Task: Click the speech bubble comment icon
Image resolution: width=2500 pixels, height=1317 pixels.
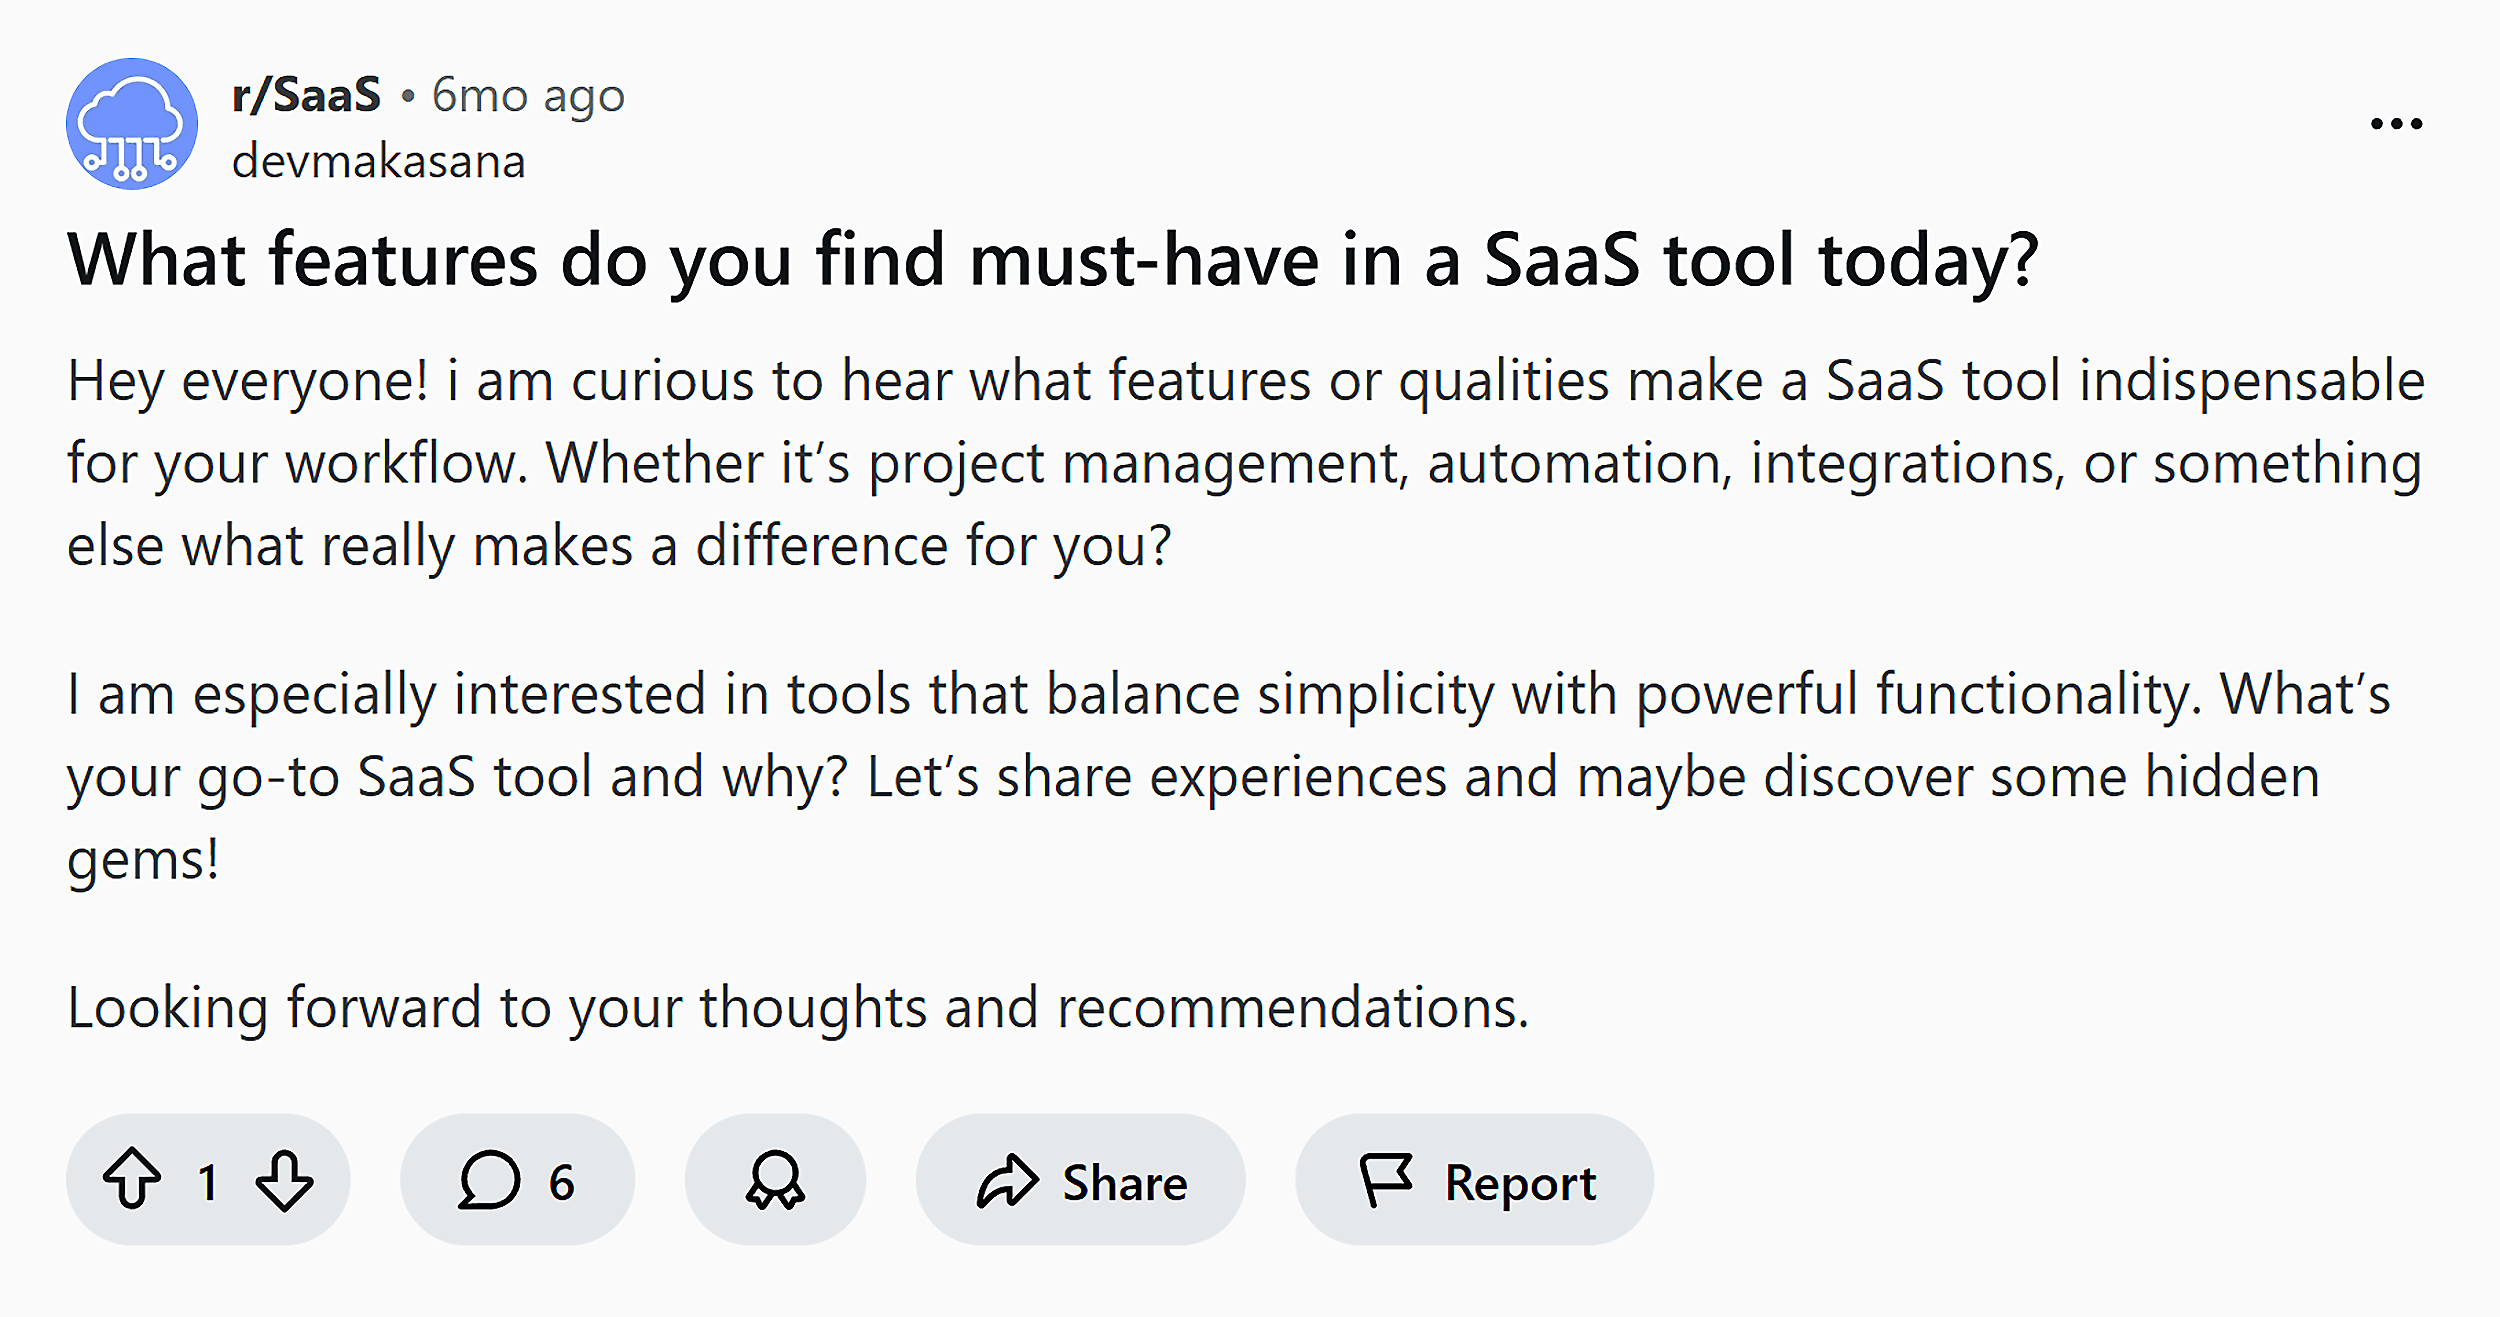Action: (x=489, y=1180)
